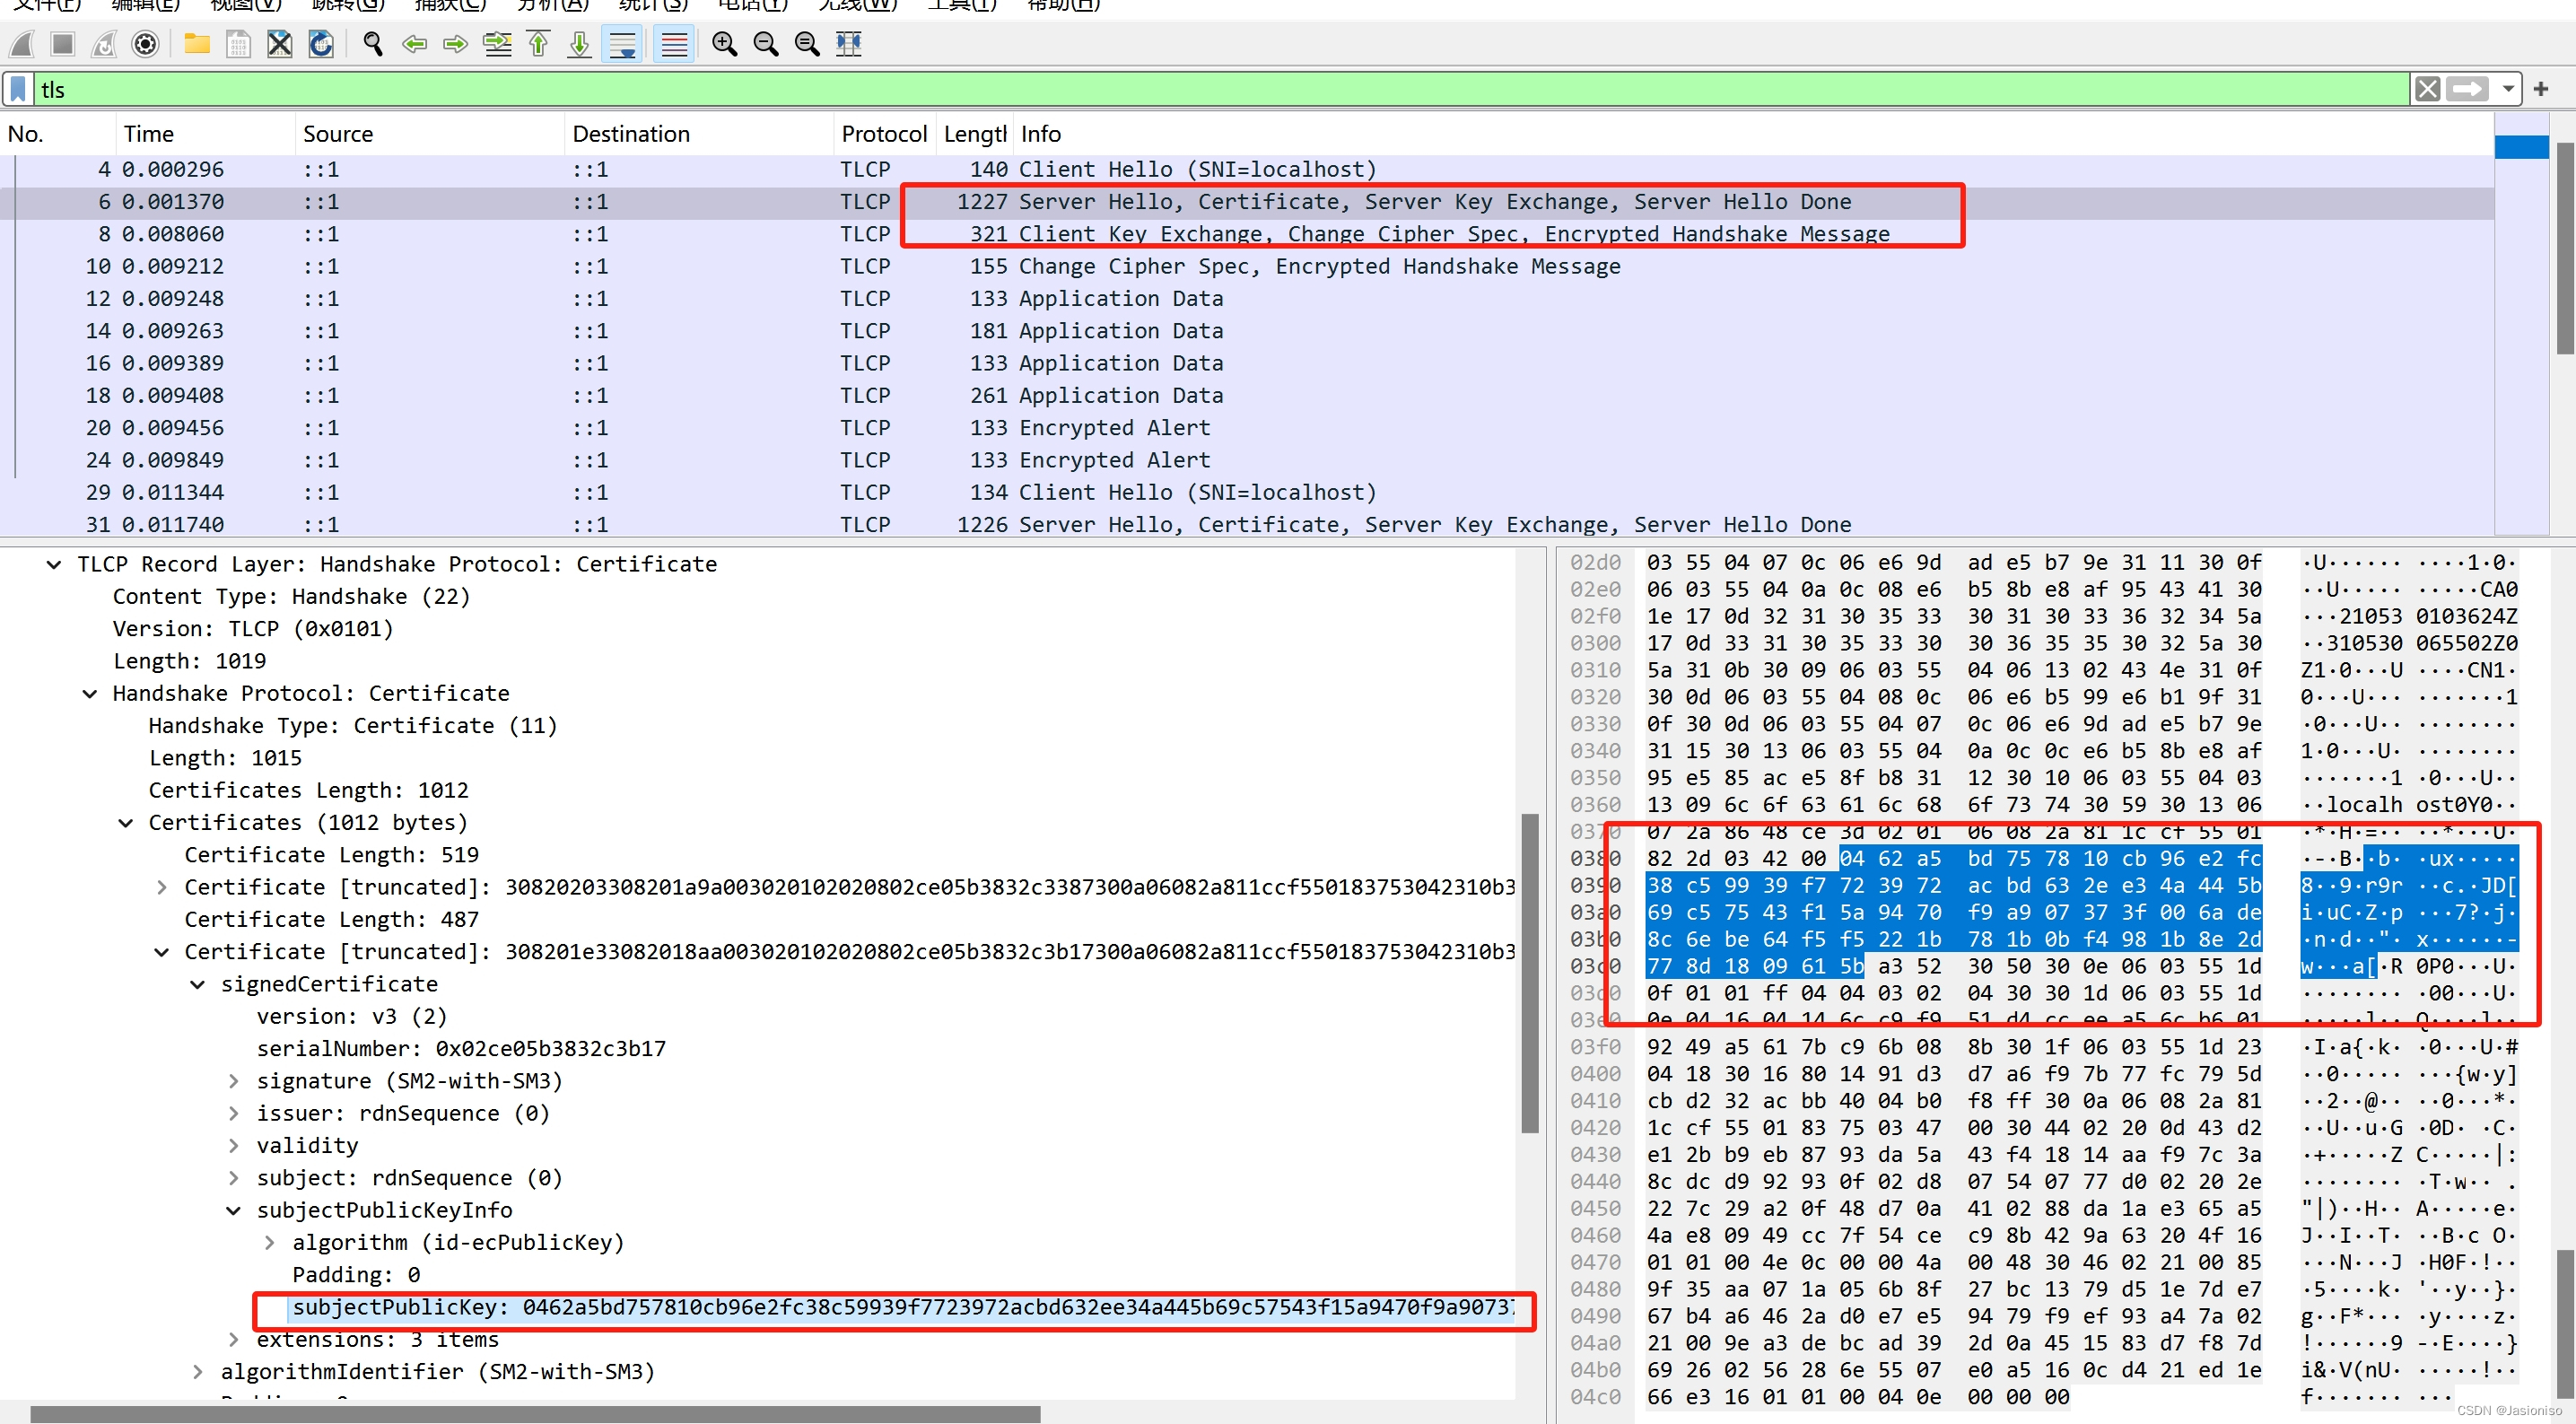
Task: Click the open capture file folder icon
Action: click(x=197, y=44)
